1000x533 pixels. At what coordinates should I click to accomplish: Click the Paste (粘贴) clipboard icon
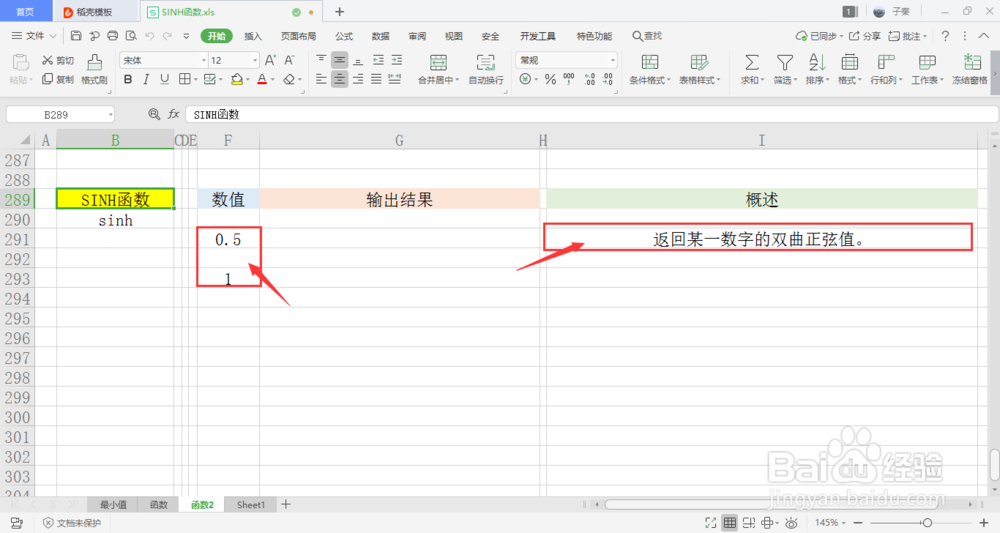pos(20,62)
